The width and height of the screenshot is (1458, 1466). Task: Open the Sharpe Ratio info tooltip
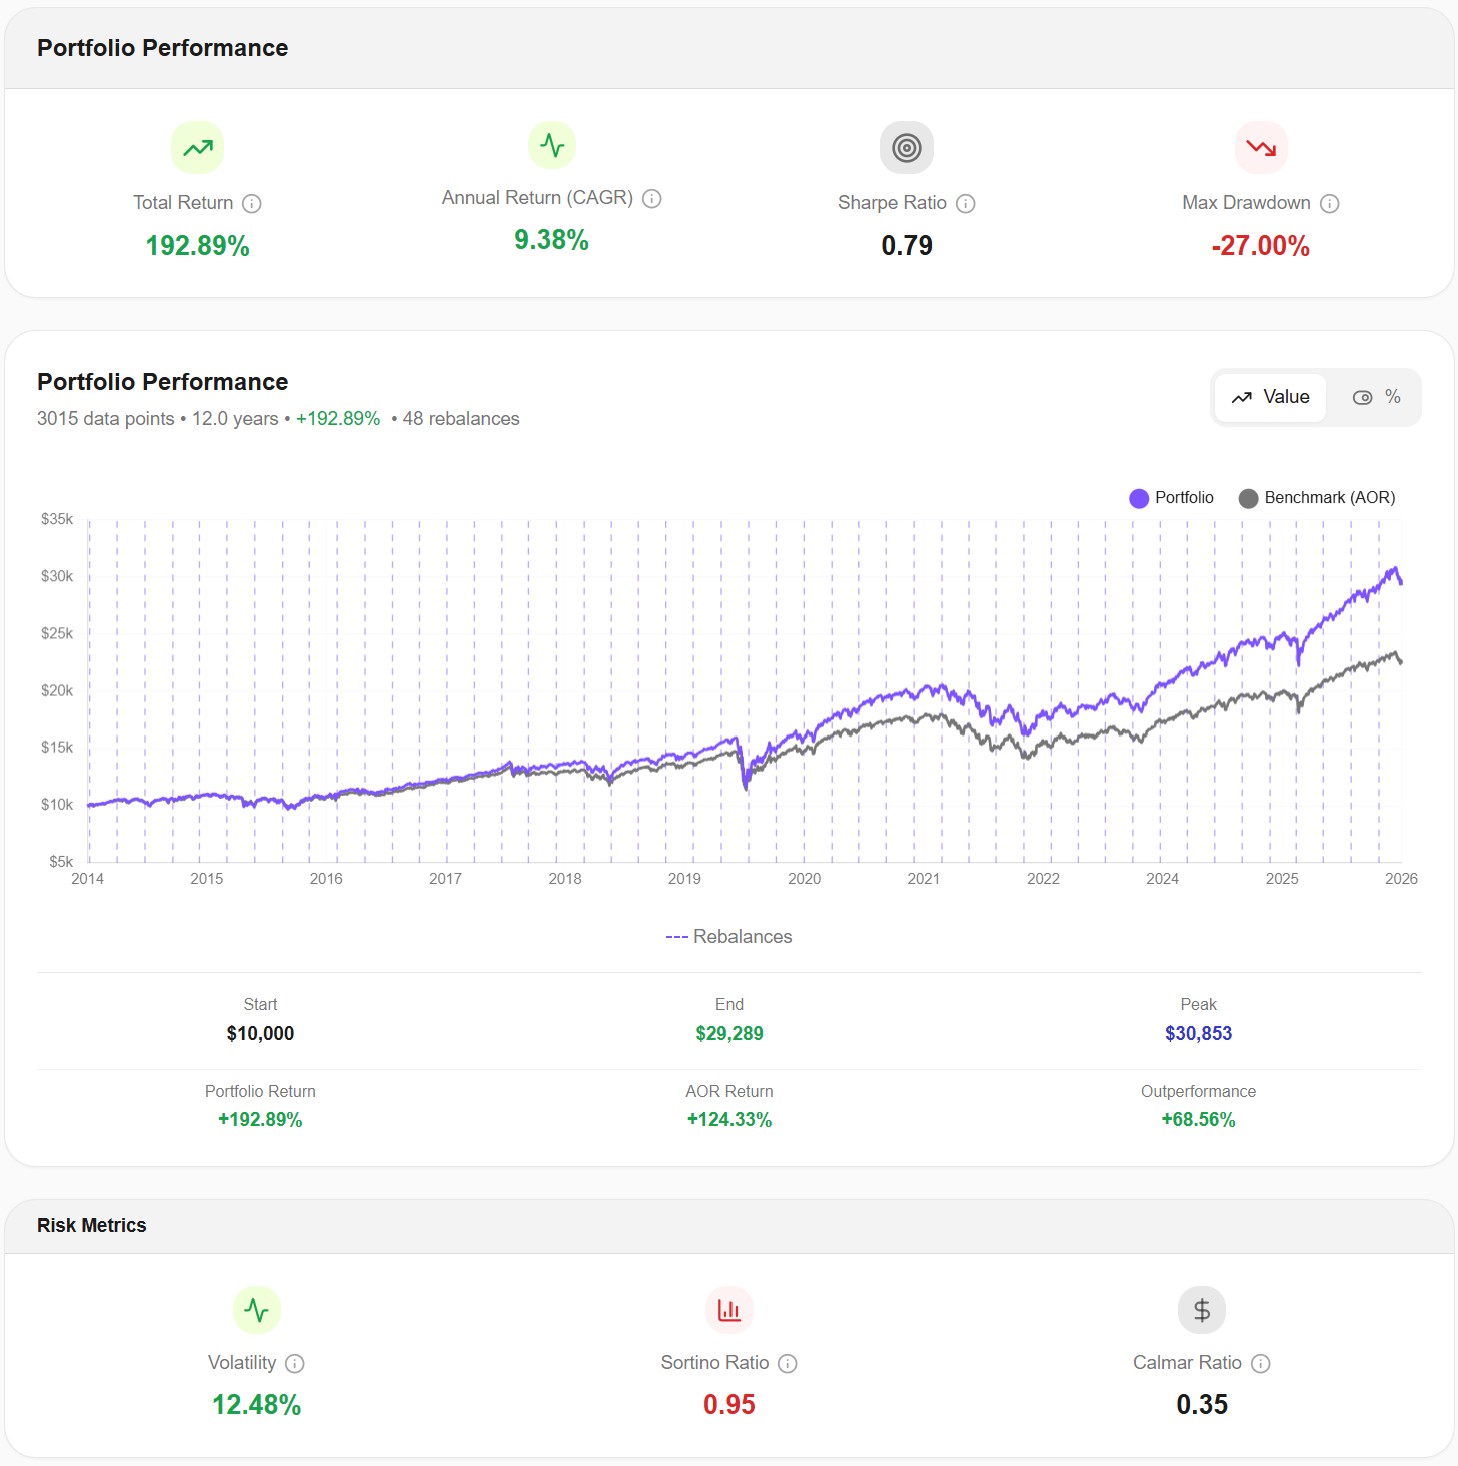[x=965, y=203]
